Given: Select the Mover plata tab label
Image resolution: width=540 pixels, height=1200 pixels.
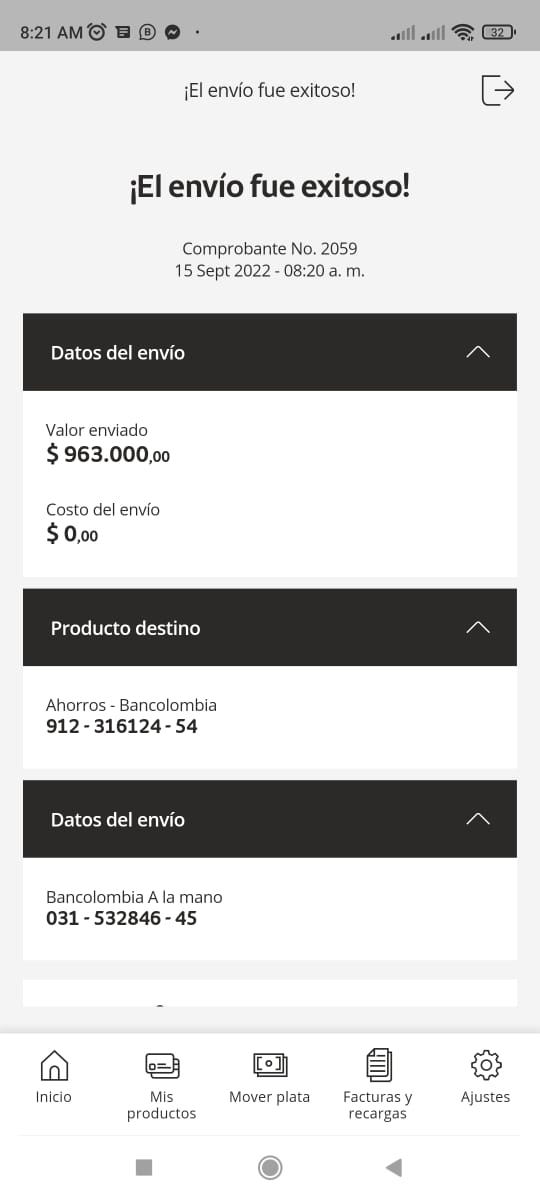Looking at the screenshot, I should [x=270, y=1097].
